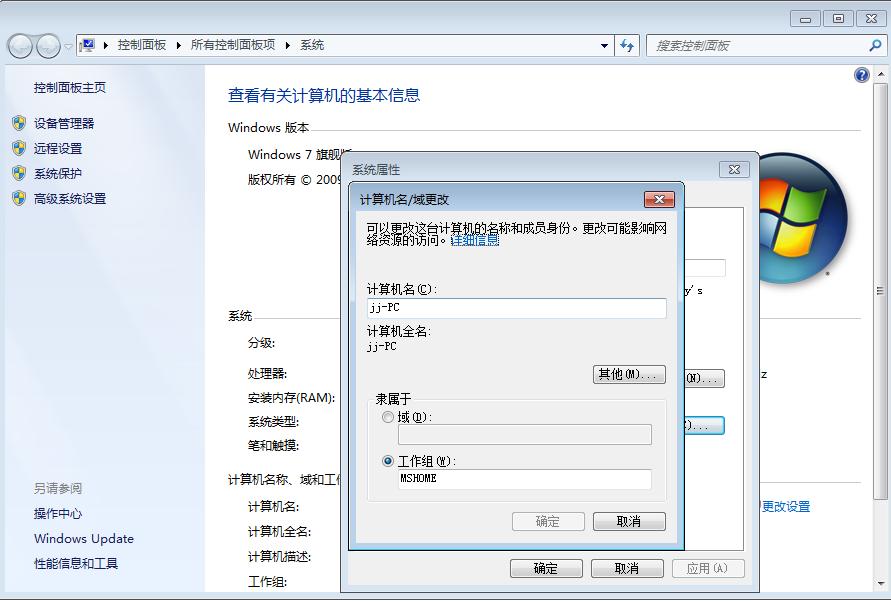Click the 确定 button in the domain dialog
891x603 pixels.
[549, 521]
